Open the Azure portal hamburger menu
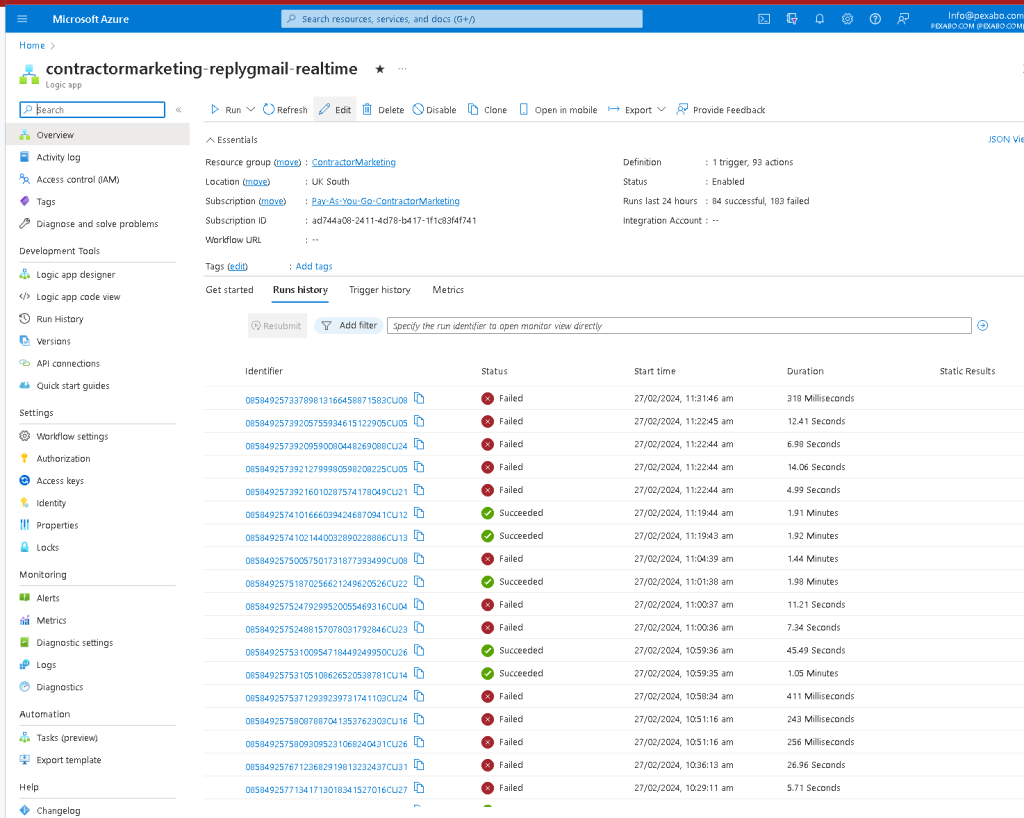 (x=22, y=19)
